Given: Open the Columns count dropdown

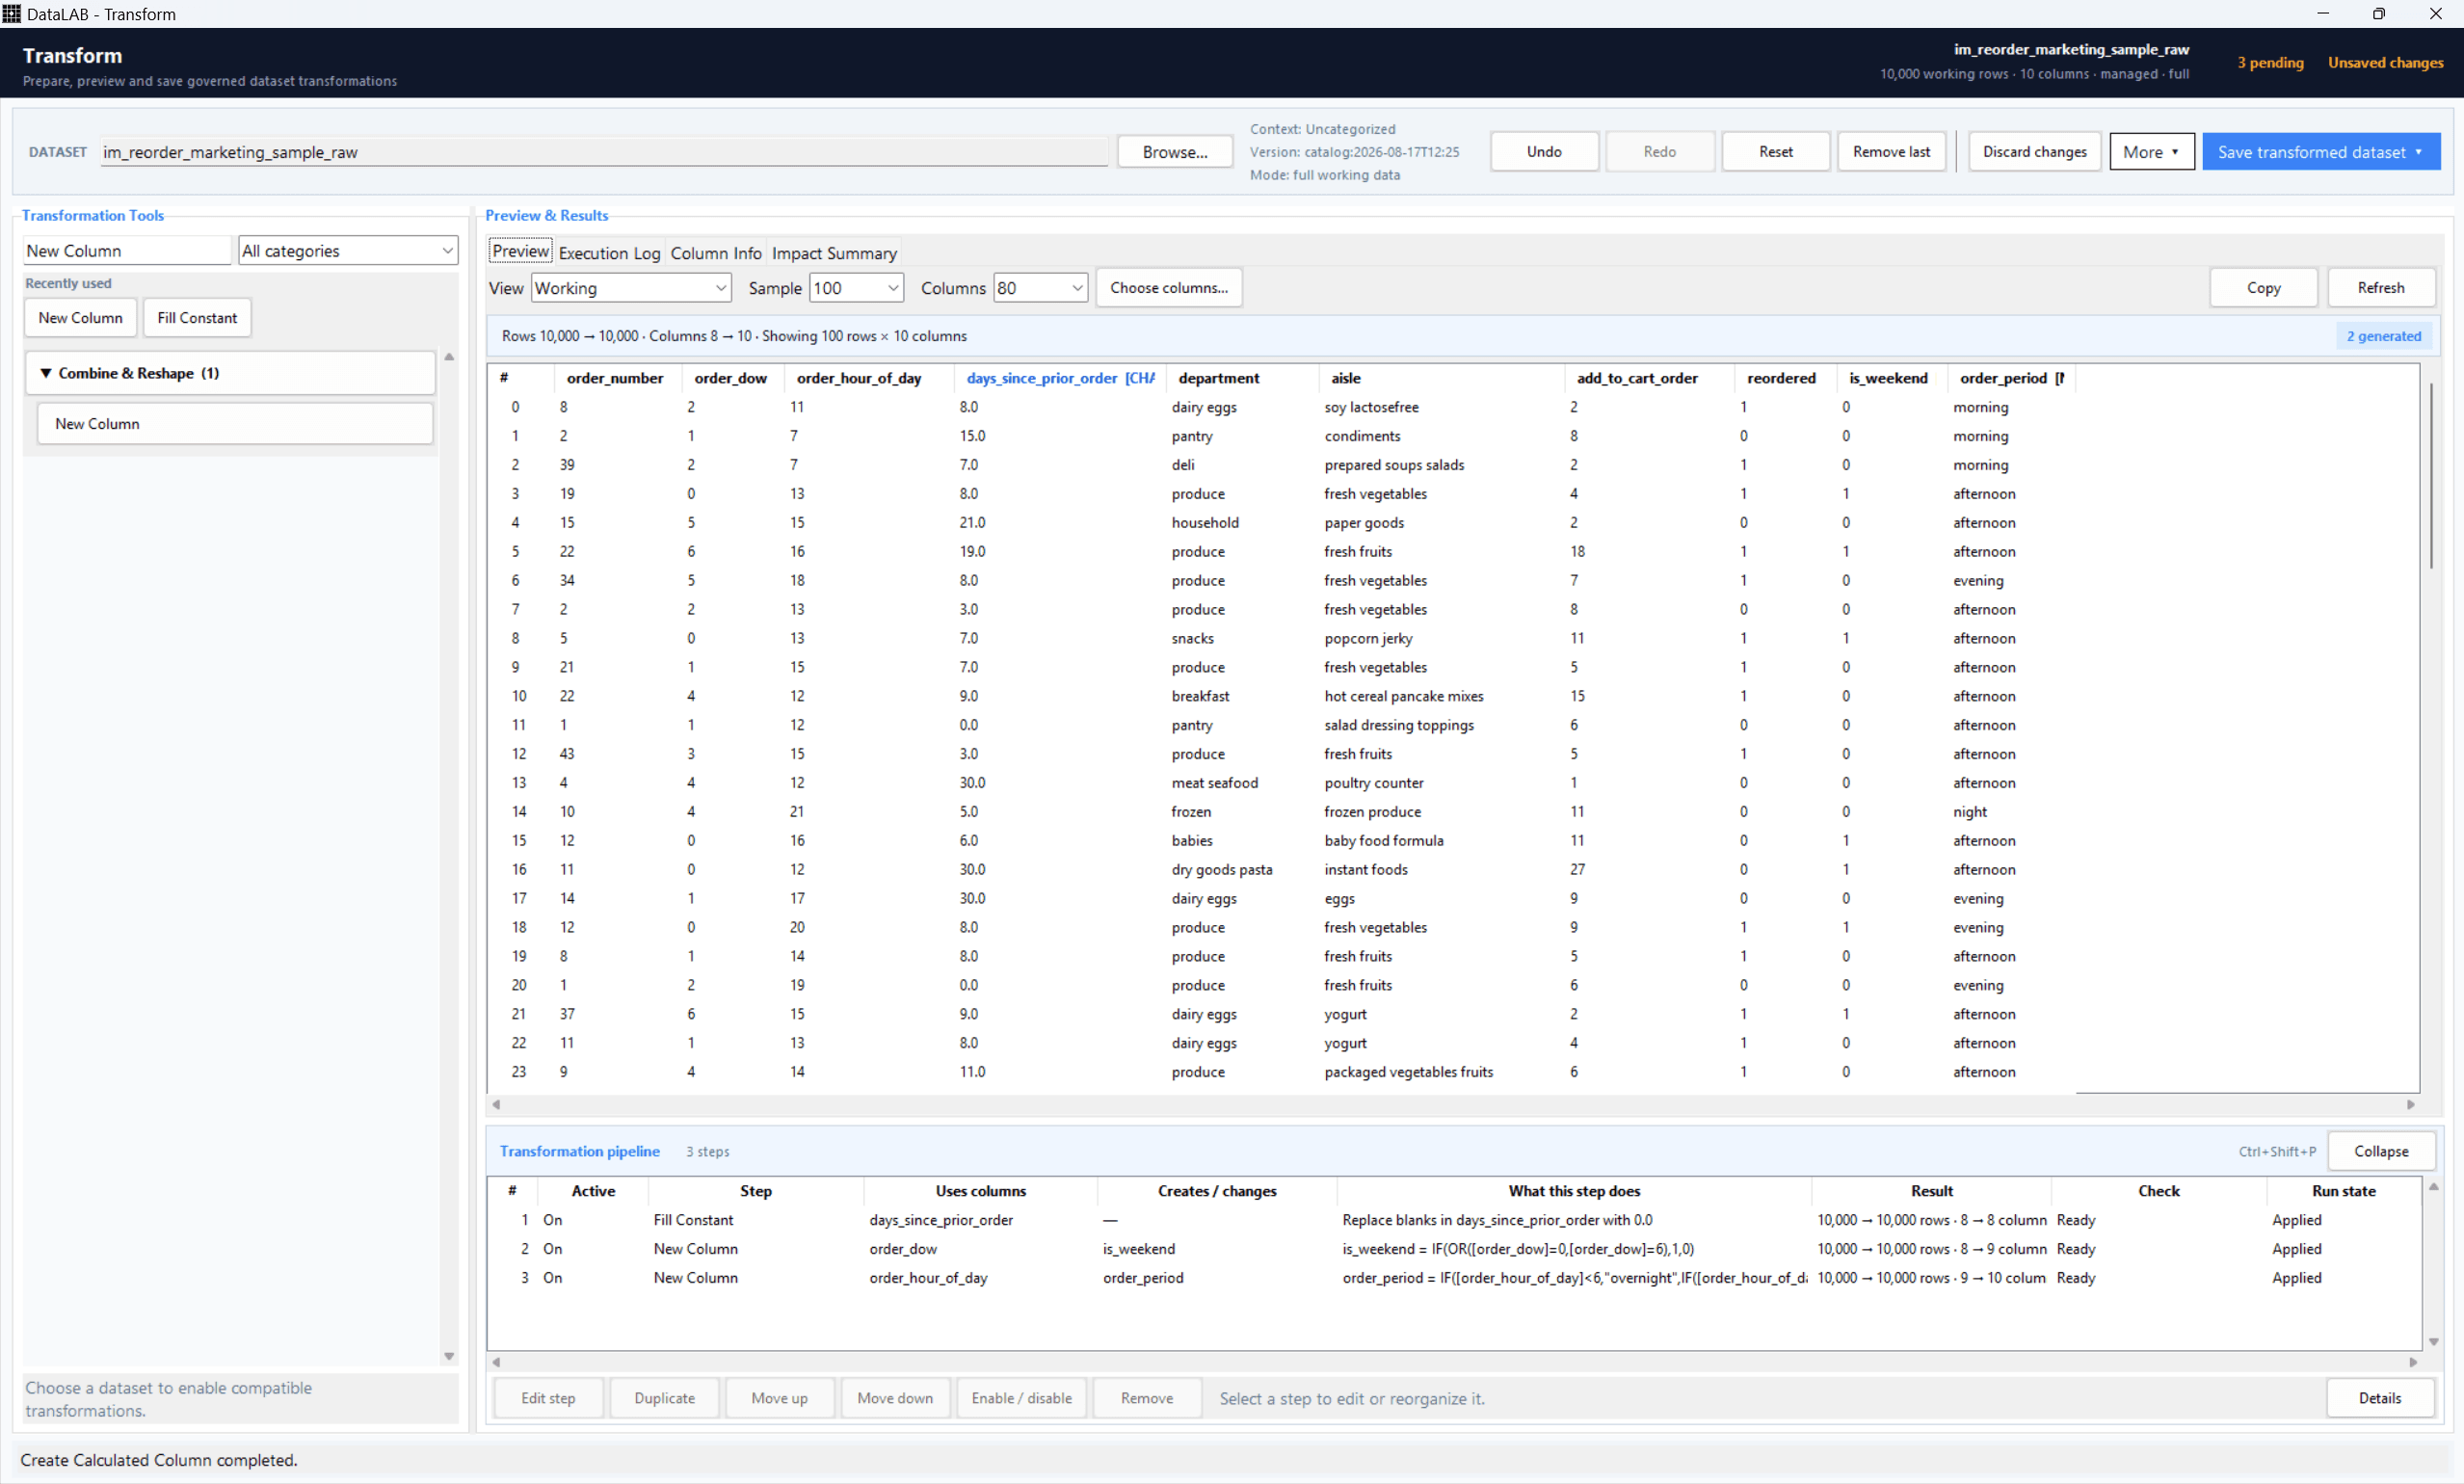Looking at the screenshot, I should pyautogui.click(x=1040, y=288).
